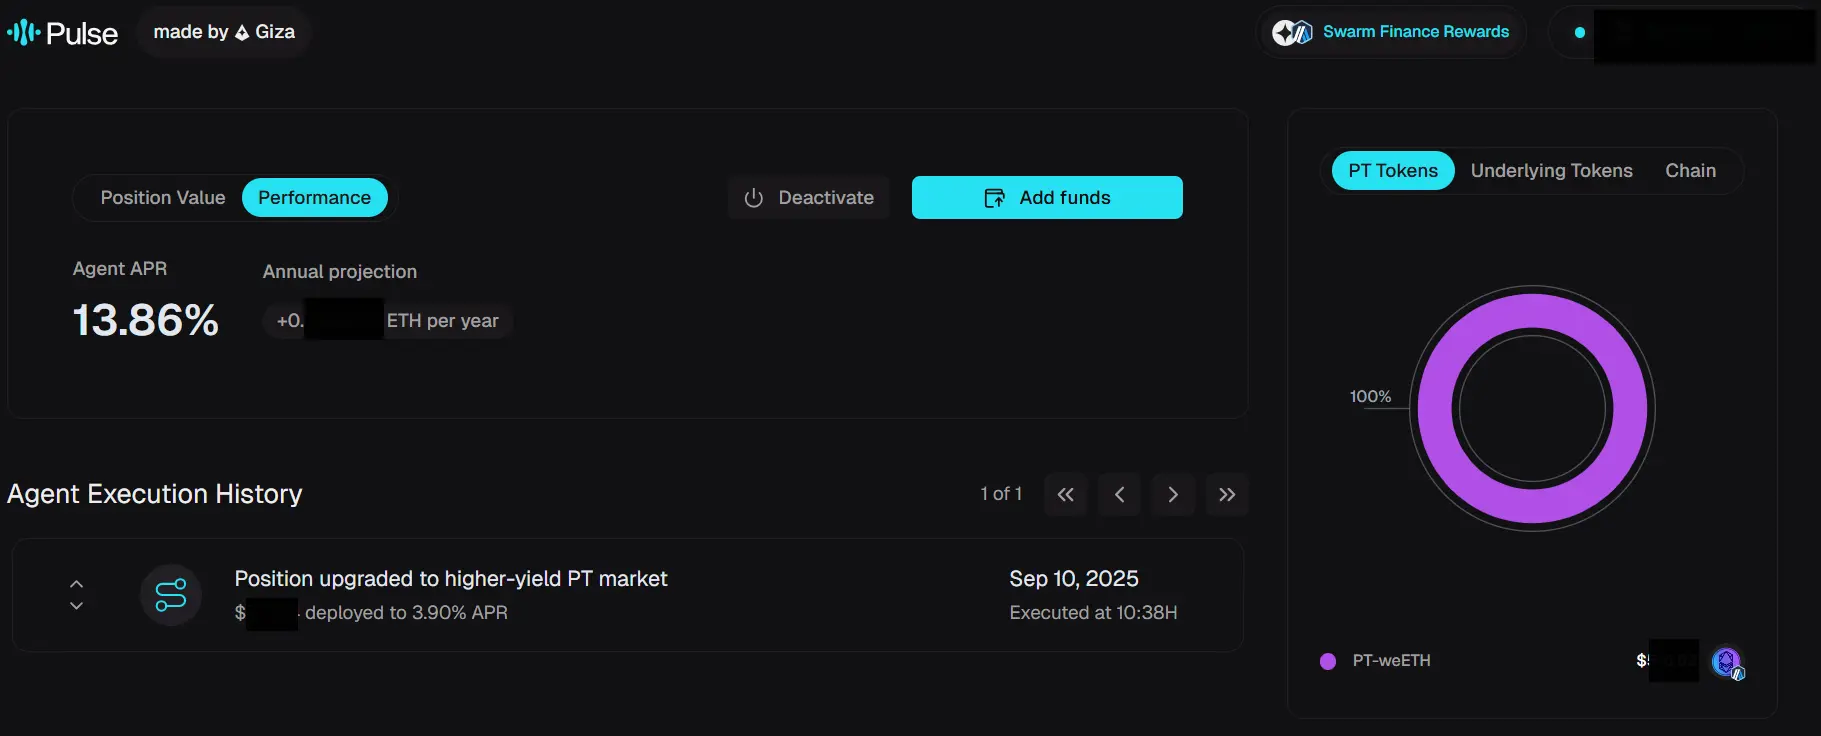Open Swarm Finance Rewards icon
The image size is (1821, 736).
1291,32
